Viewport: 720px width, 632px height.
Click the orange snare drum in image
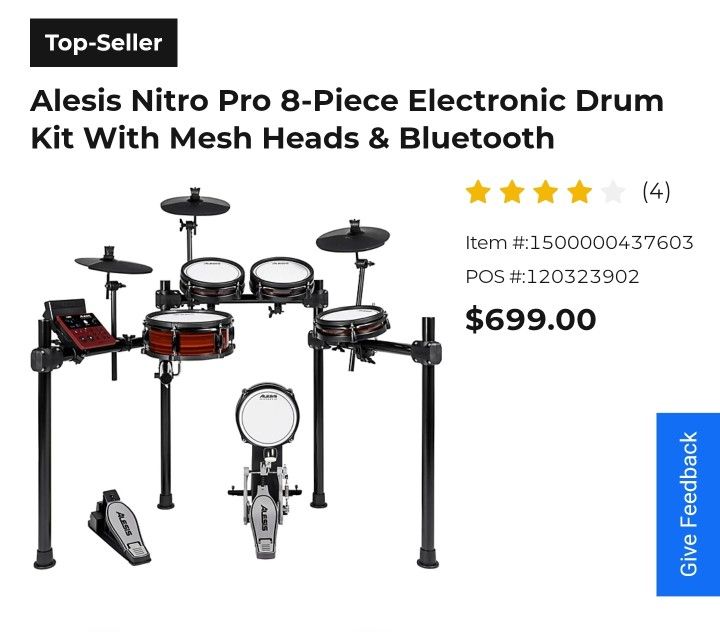pos(188,334)
